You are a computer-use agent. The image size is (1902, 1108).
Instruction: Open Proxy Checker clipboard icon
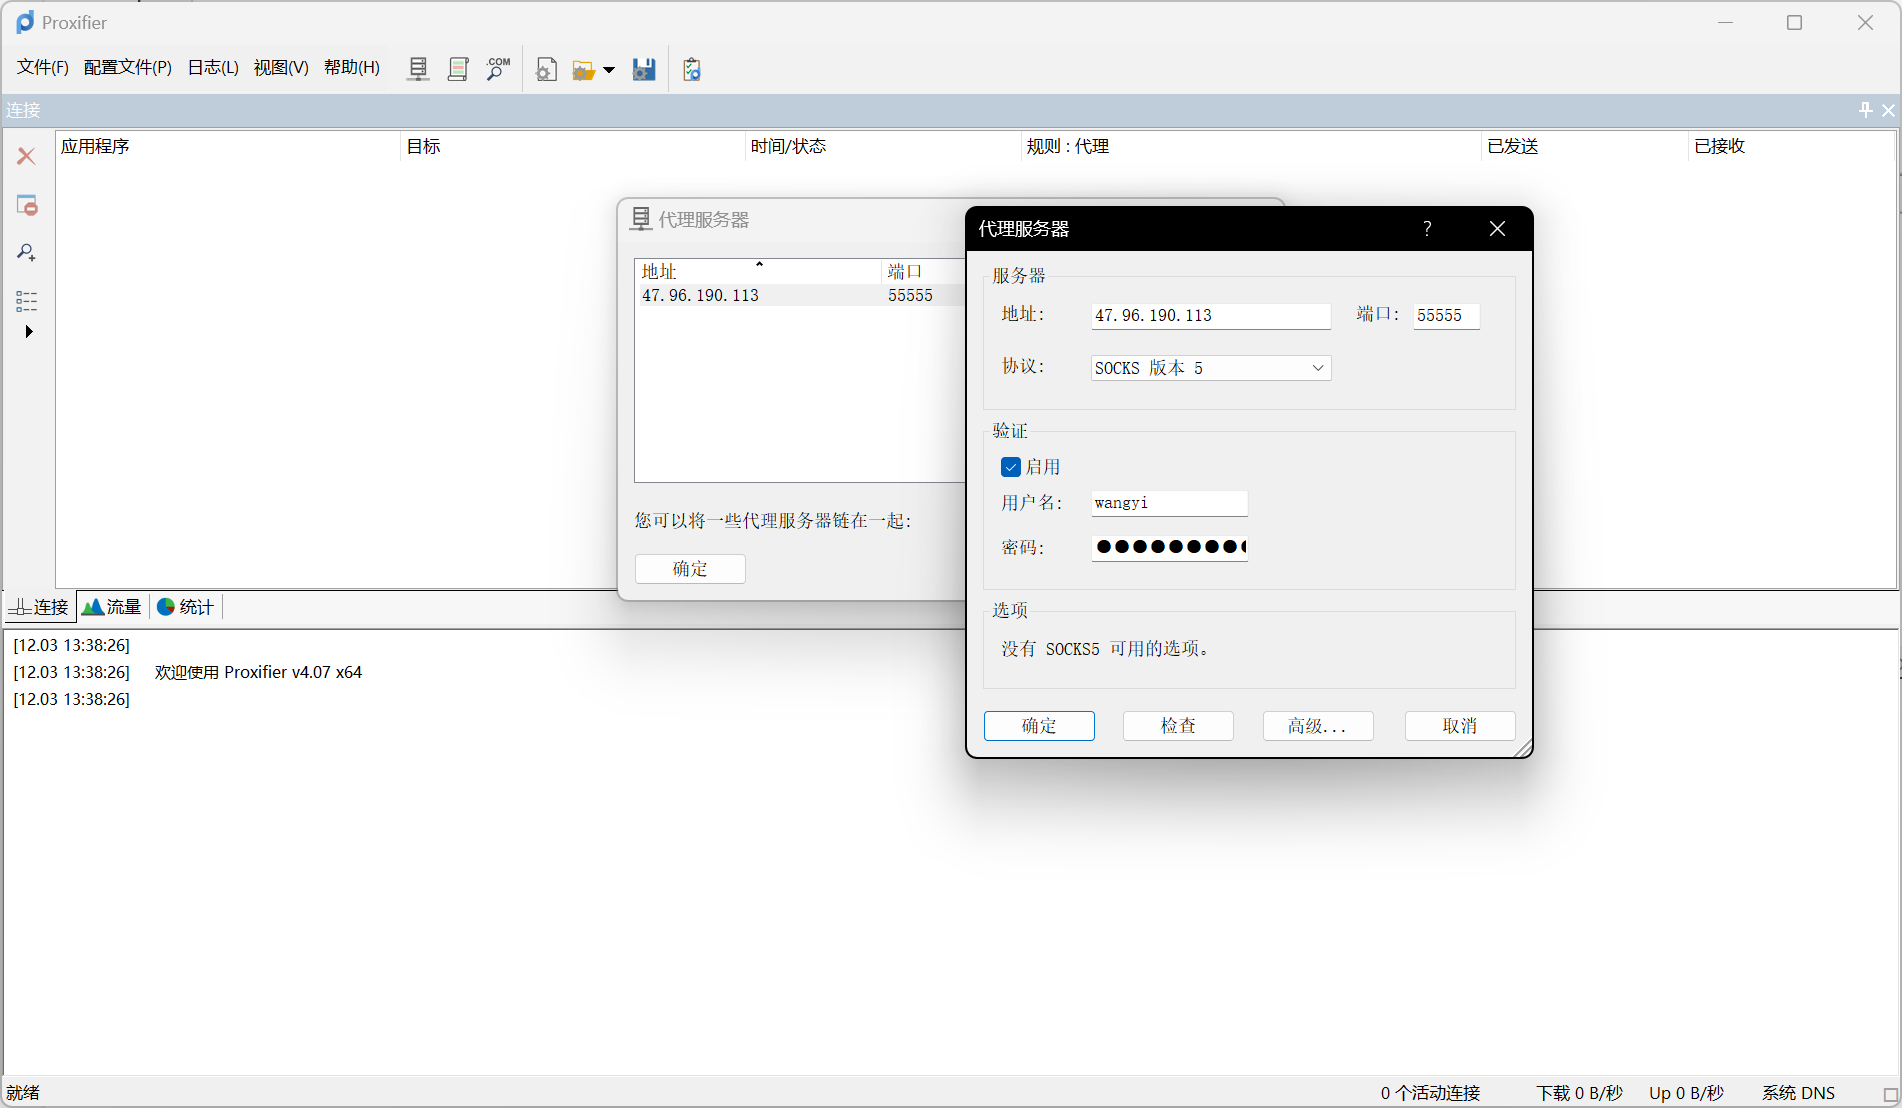(691, 69)
